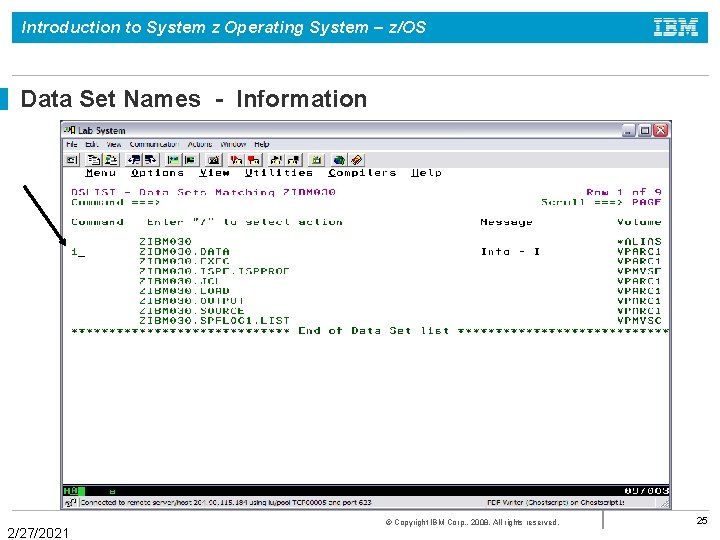Open the Display setup toolbar icon

point(173,160)
